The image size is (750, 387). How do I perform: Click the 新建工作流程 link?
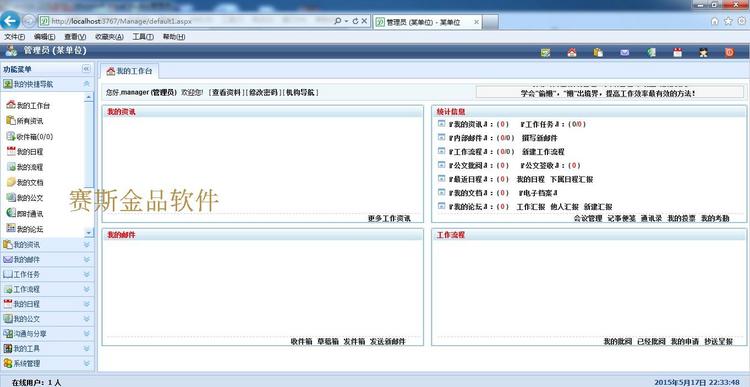pos(543,152)
